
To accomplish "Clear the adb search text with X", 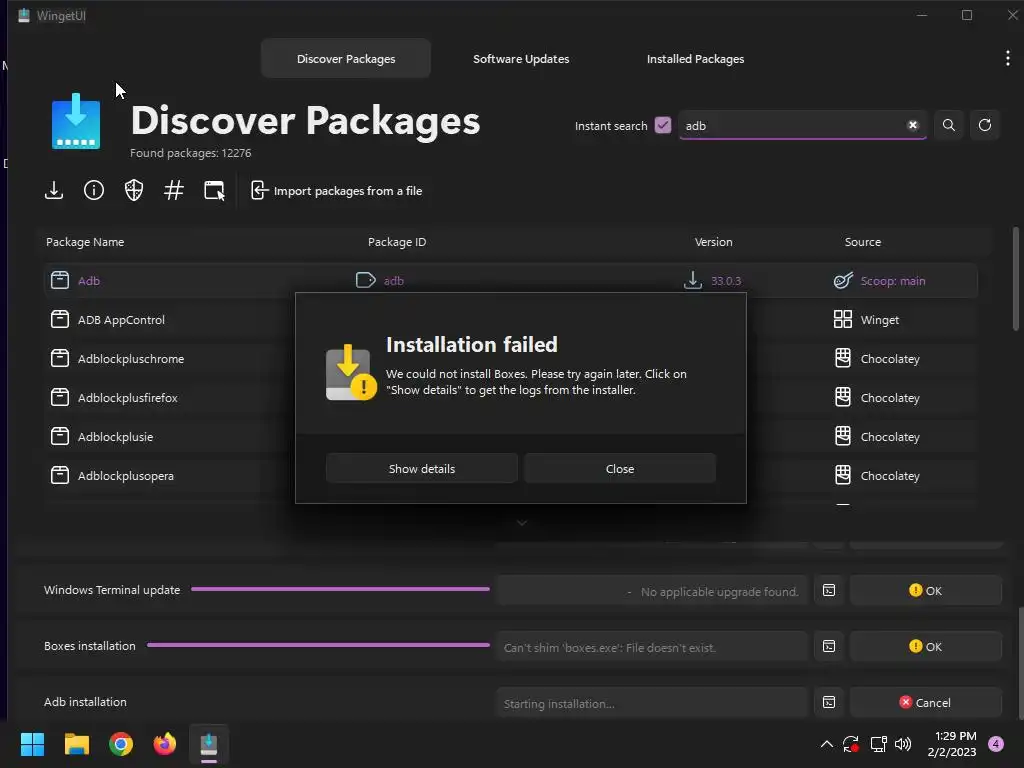I will (x=912, y=125).
